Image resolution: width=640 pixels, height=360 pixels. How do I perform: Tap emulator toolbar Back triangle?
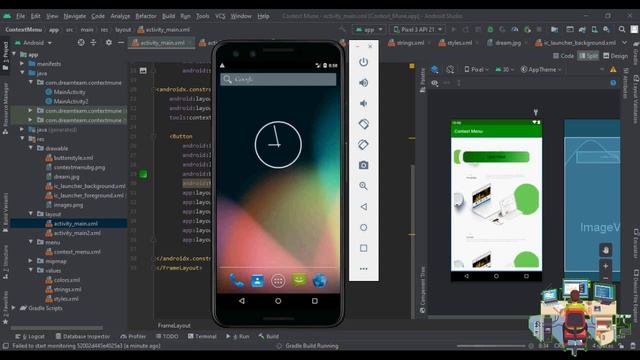click(363, 207)
